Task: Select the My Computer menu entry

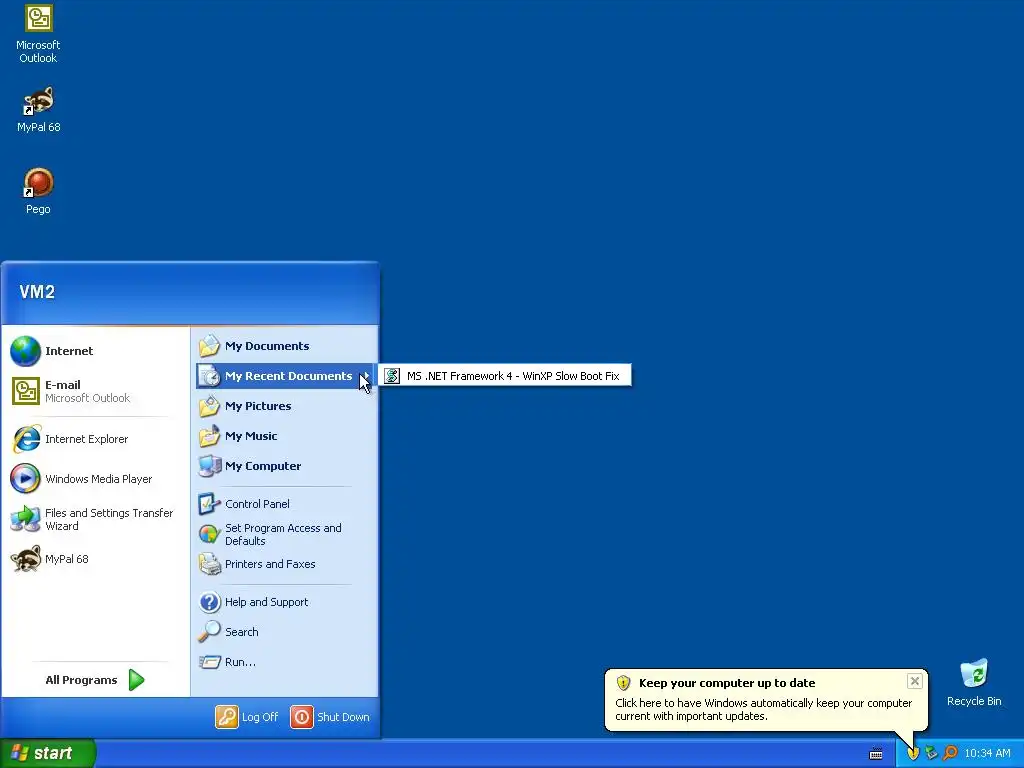Action: (285, 466)
